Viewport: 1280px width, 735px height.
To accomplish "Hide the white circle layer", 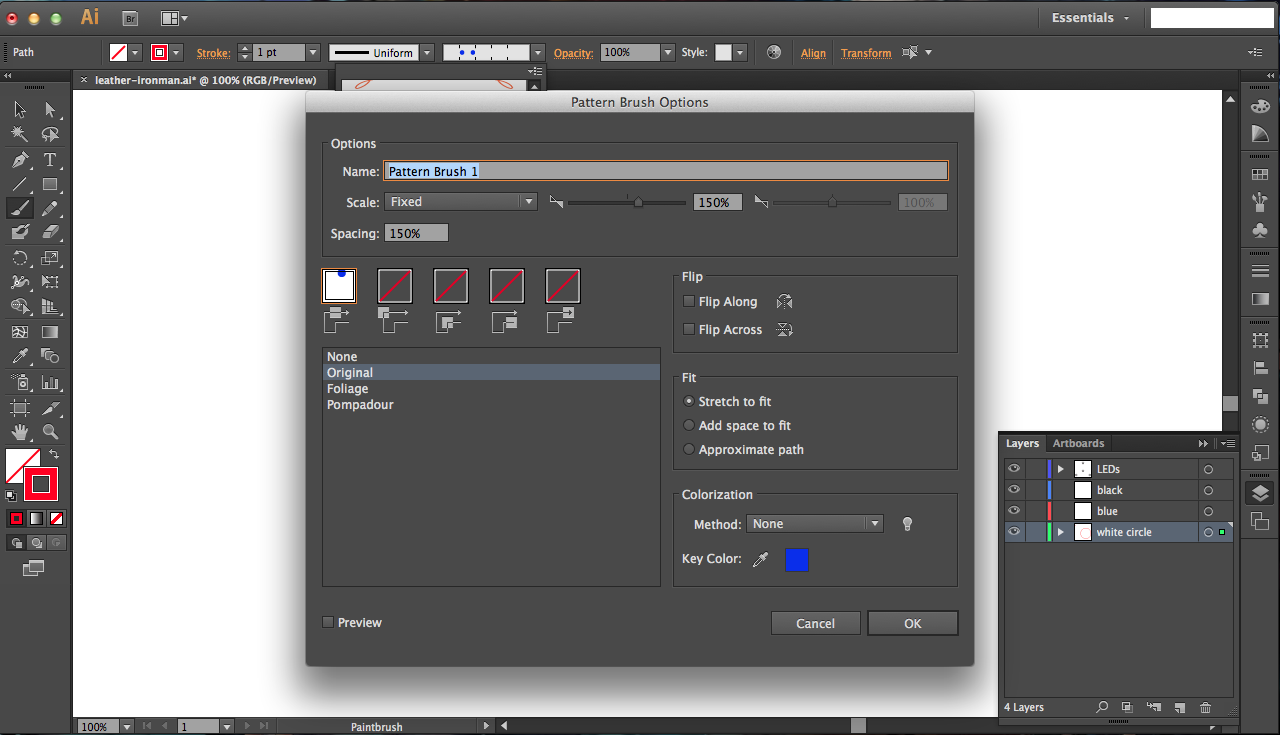I will 1014,532.
